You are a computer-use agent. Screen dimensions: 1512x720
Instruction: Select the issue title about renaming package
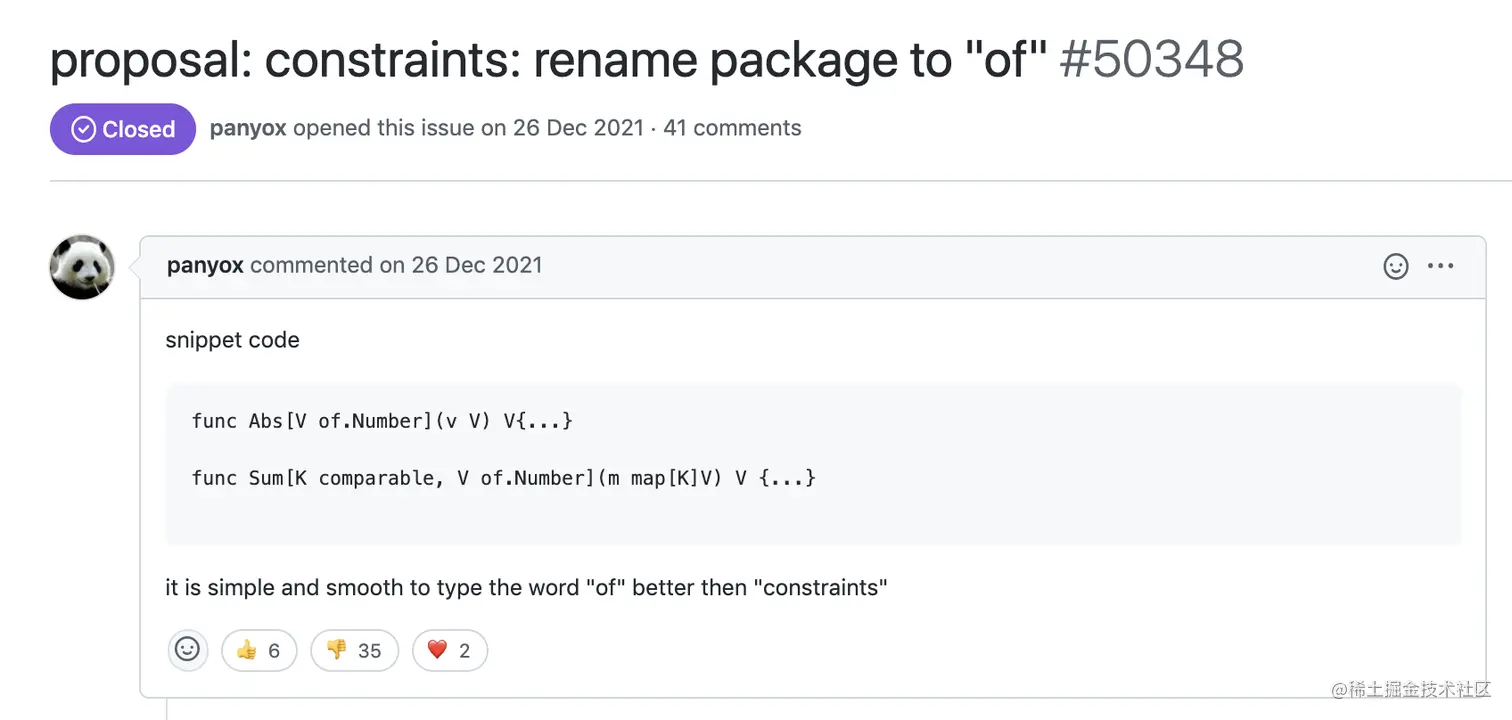[549, 60]
